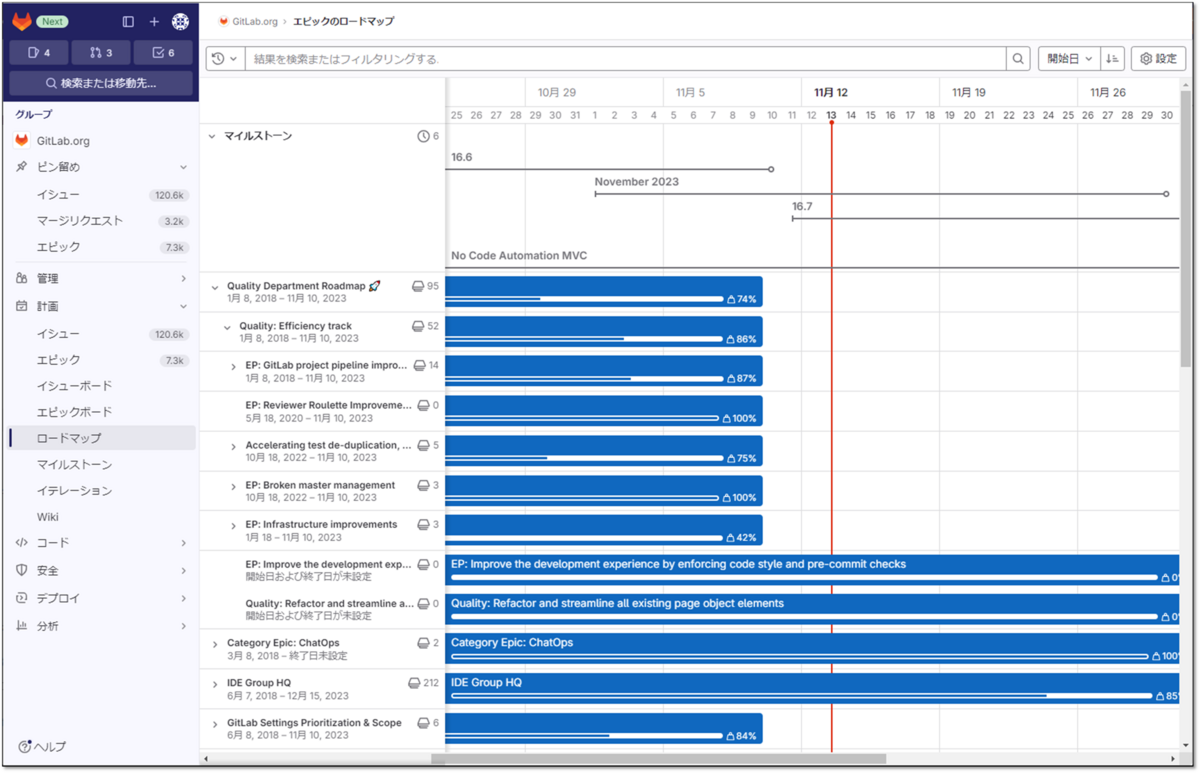Screen dimensions: 1200x773
Task: Open ヘルプ at sidebar bottom
Action: (42, 747)
